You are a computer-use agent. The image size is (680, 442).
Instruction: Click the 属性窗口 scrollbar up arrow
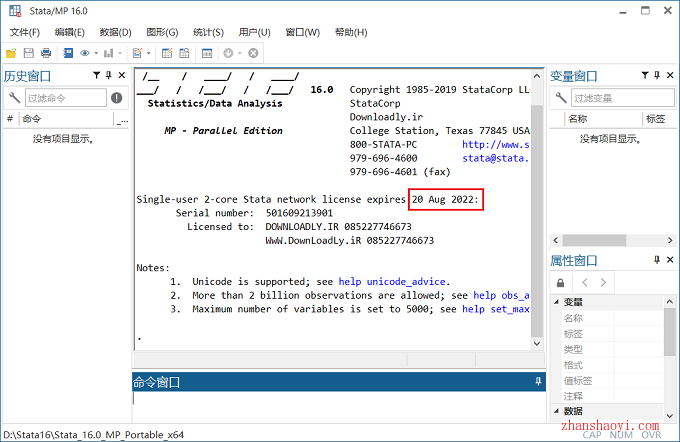pyautogui.click(x=670, y=301)
